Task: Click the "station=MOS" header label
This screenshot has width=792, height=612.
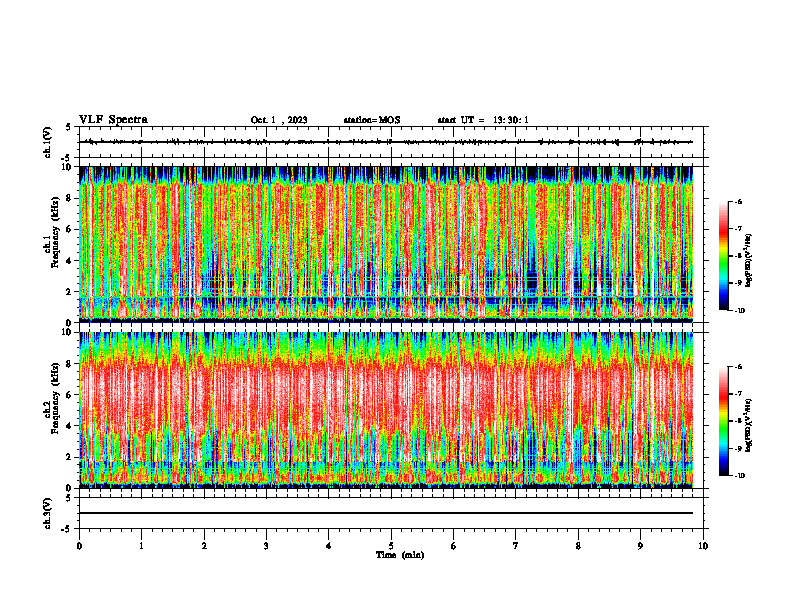Action: [x=372, y=120]
